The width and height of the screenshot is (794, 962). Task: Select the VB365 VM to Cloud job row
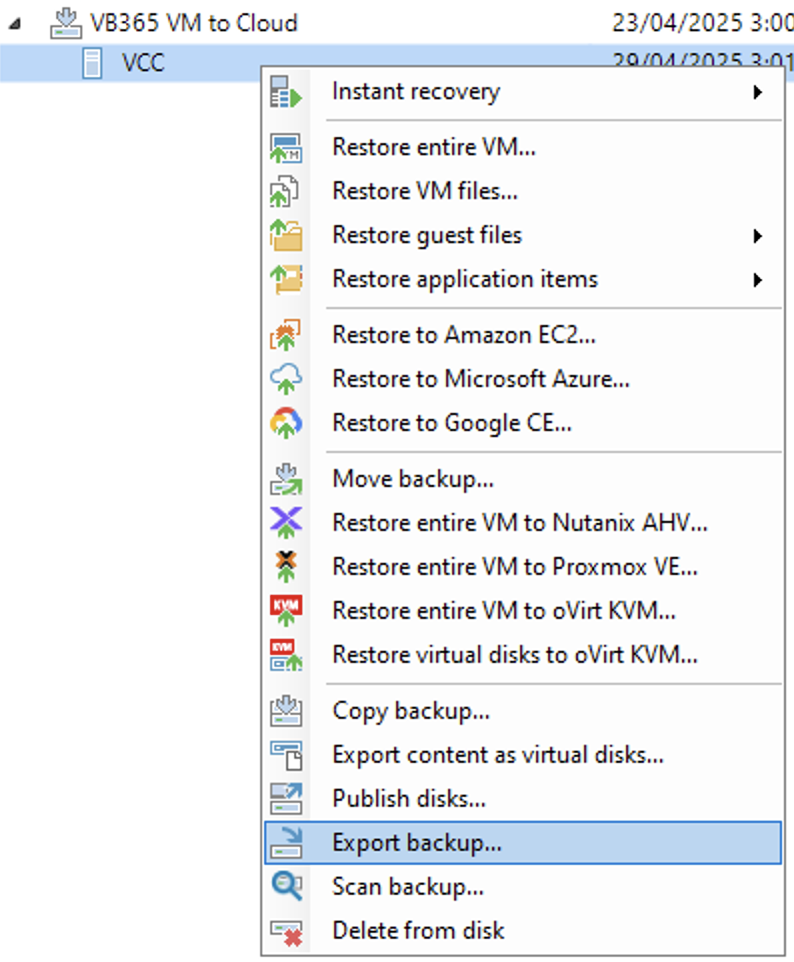pos(193,22)
